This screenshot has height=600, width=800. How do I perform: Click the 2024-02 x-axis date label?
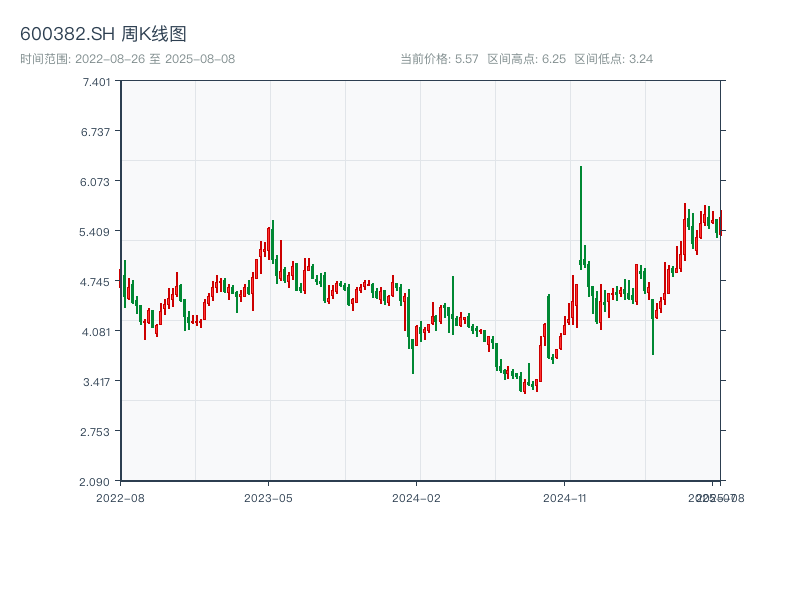(417, 497)
